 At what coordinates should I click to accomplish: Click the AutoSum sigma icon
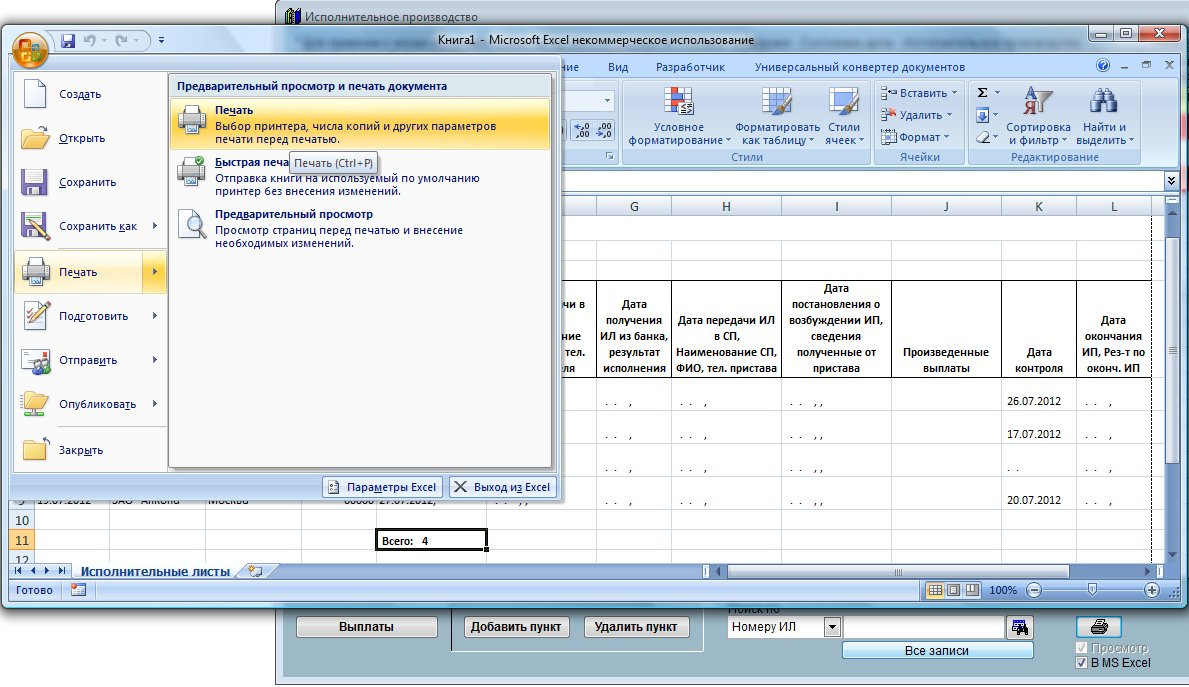[x=982, y=92]
